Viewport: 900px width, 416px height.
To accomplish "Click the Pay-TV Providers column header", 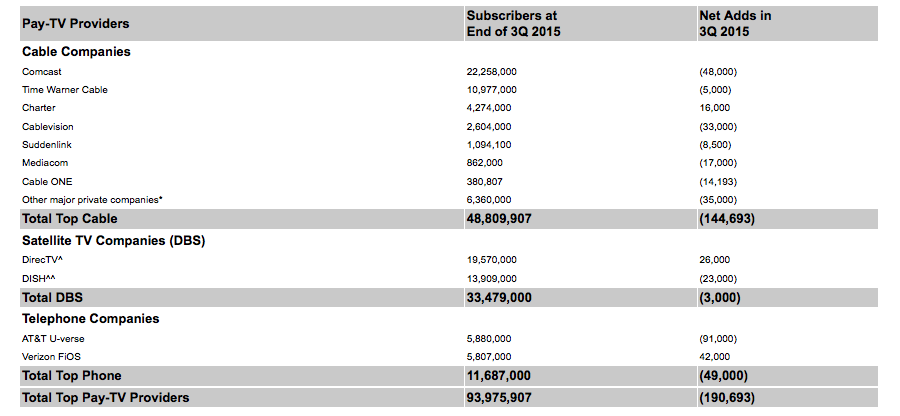I will pos(75,23).
